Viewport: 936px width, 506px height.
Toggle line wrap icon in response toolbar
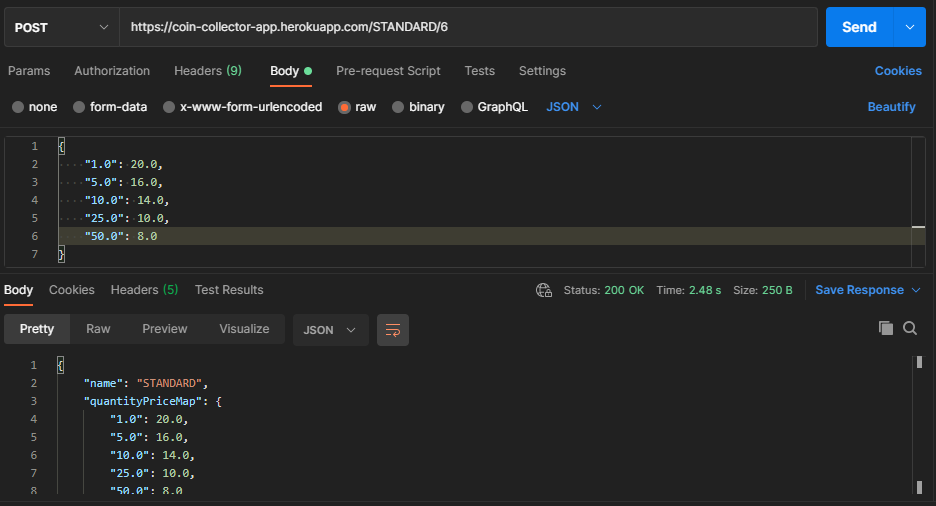[393, 330]
